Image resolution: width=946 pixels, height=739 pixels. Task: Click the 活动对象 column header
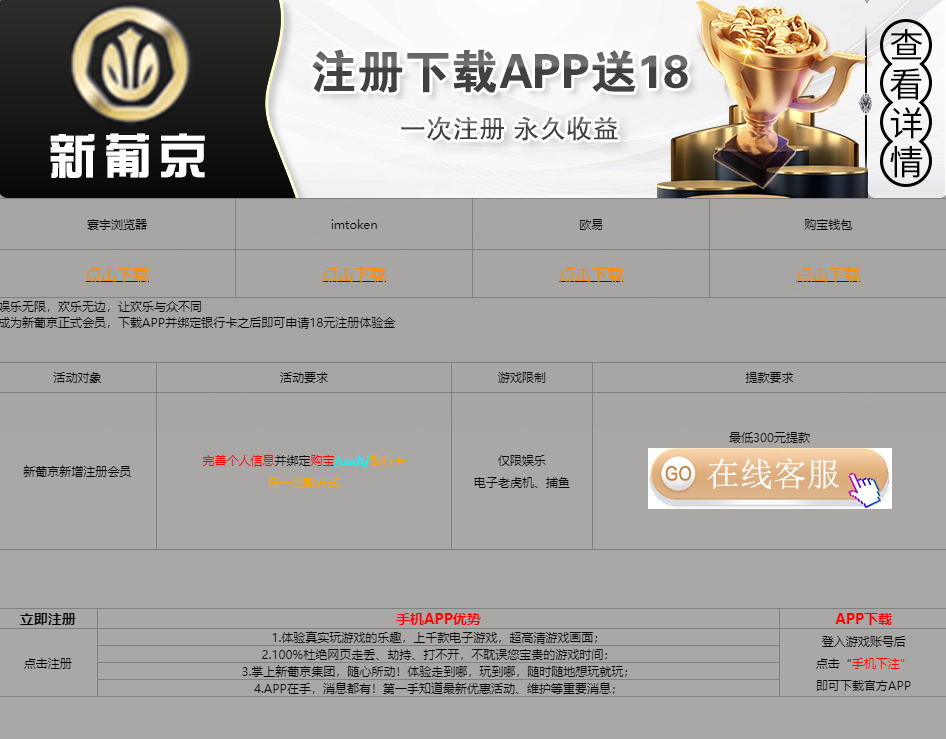pos(78,378)
